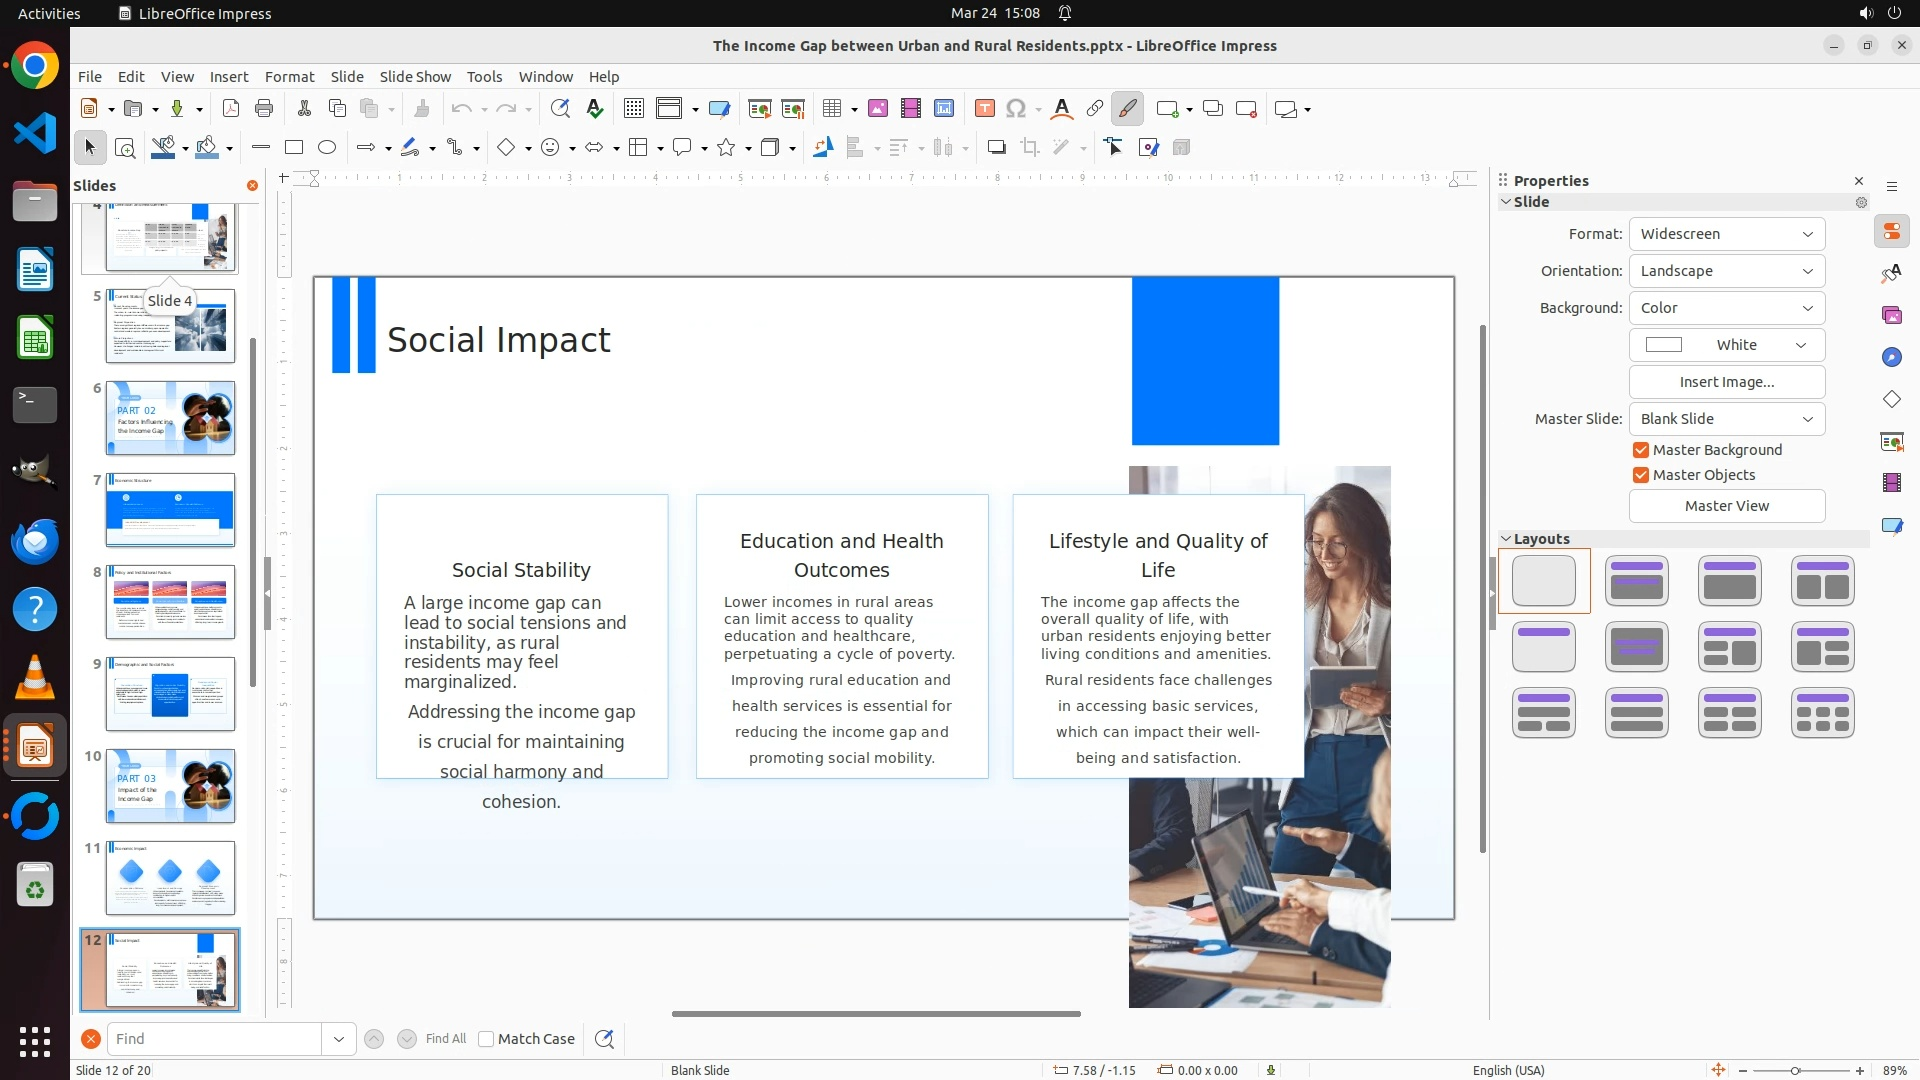
Task: Select slide 7 thumbnail in Slides panel
Action: point(170,510)
